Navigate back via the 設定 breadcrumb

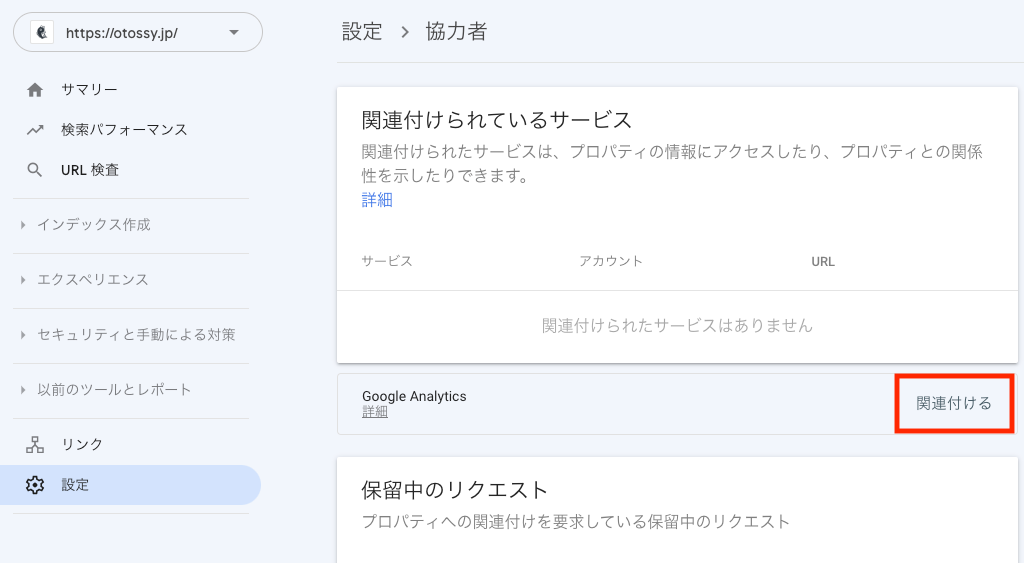pos(362,32)
